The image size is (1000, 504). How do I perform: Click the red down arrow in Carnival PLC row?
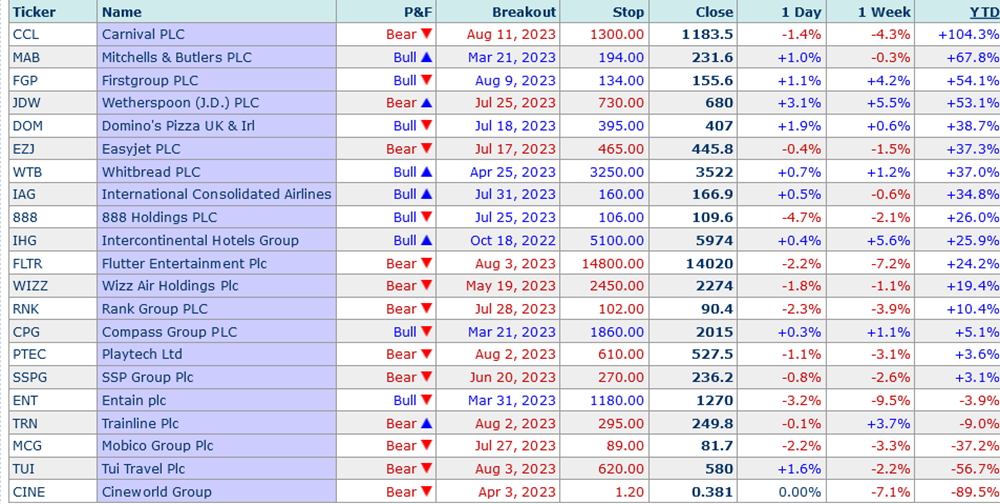tap(426, 34)
